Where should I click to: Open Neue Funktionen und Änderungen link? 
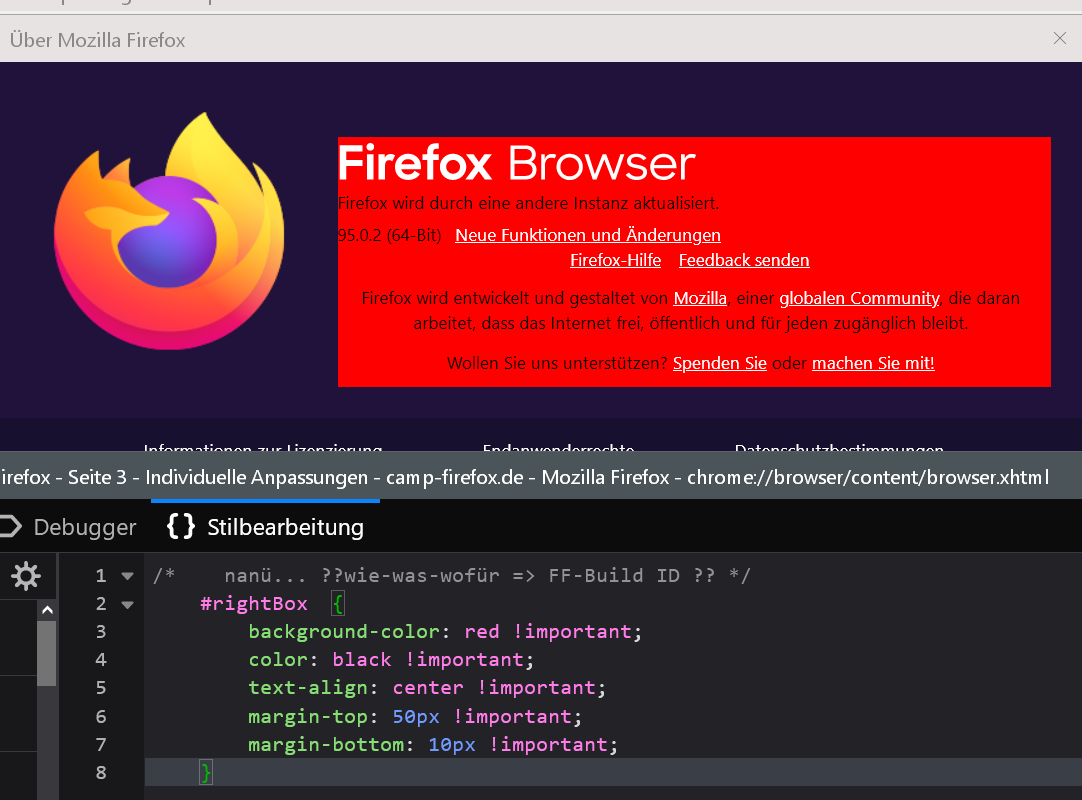click(x=587, y=236)
